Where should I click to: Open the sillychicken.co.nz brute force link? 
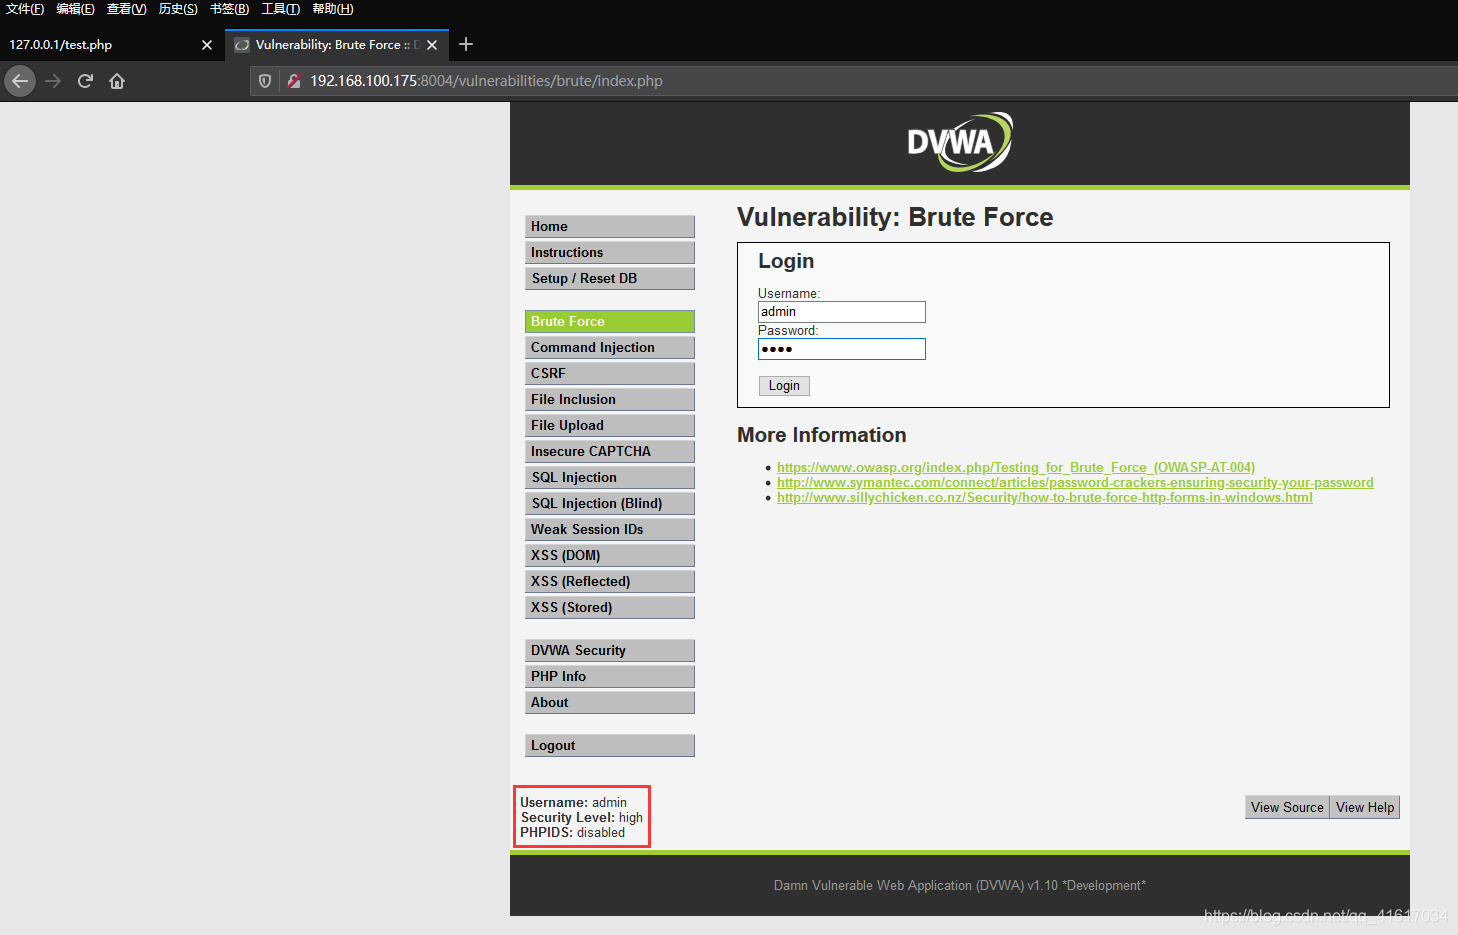pos(1045,497)
